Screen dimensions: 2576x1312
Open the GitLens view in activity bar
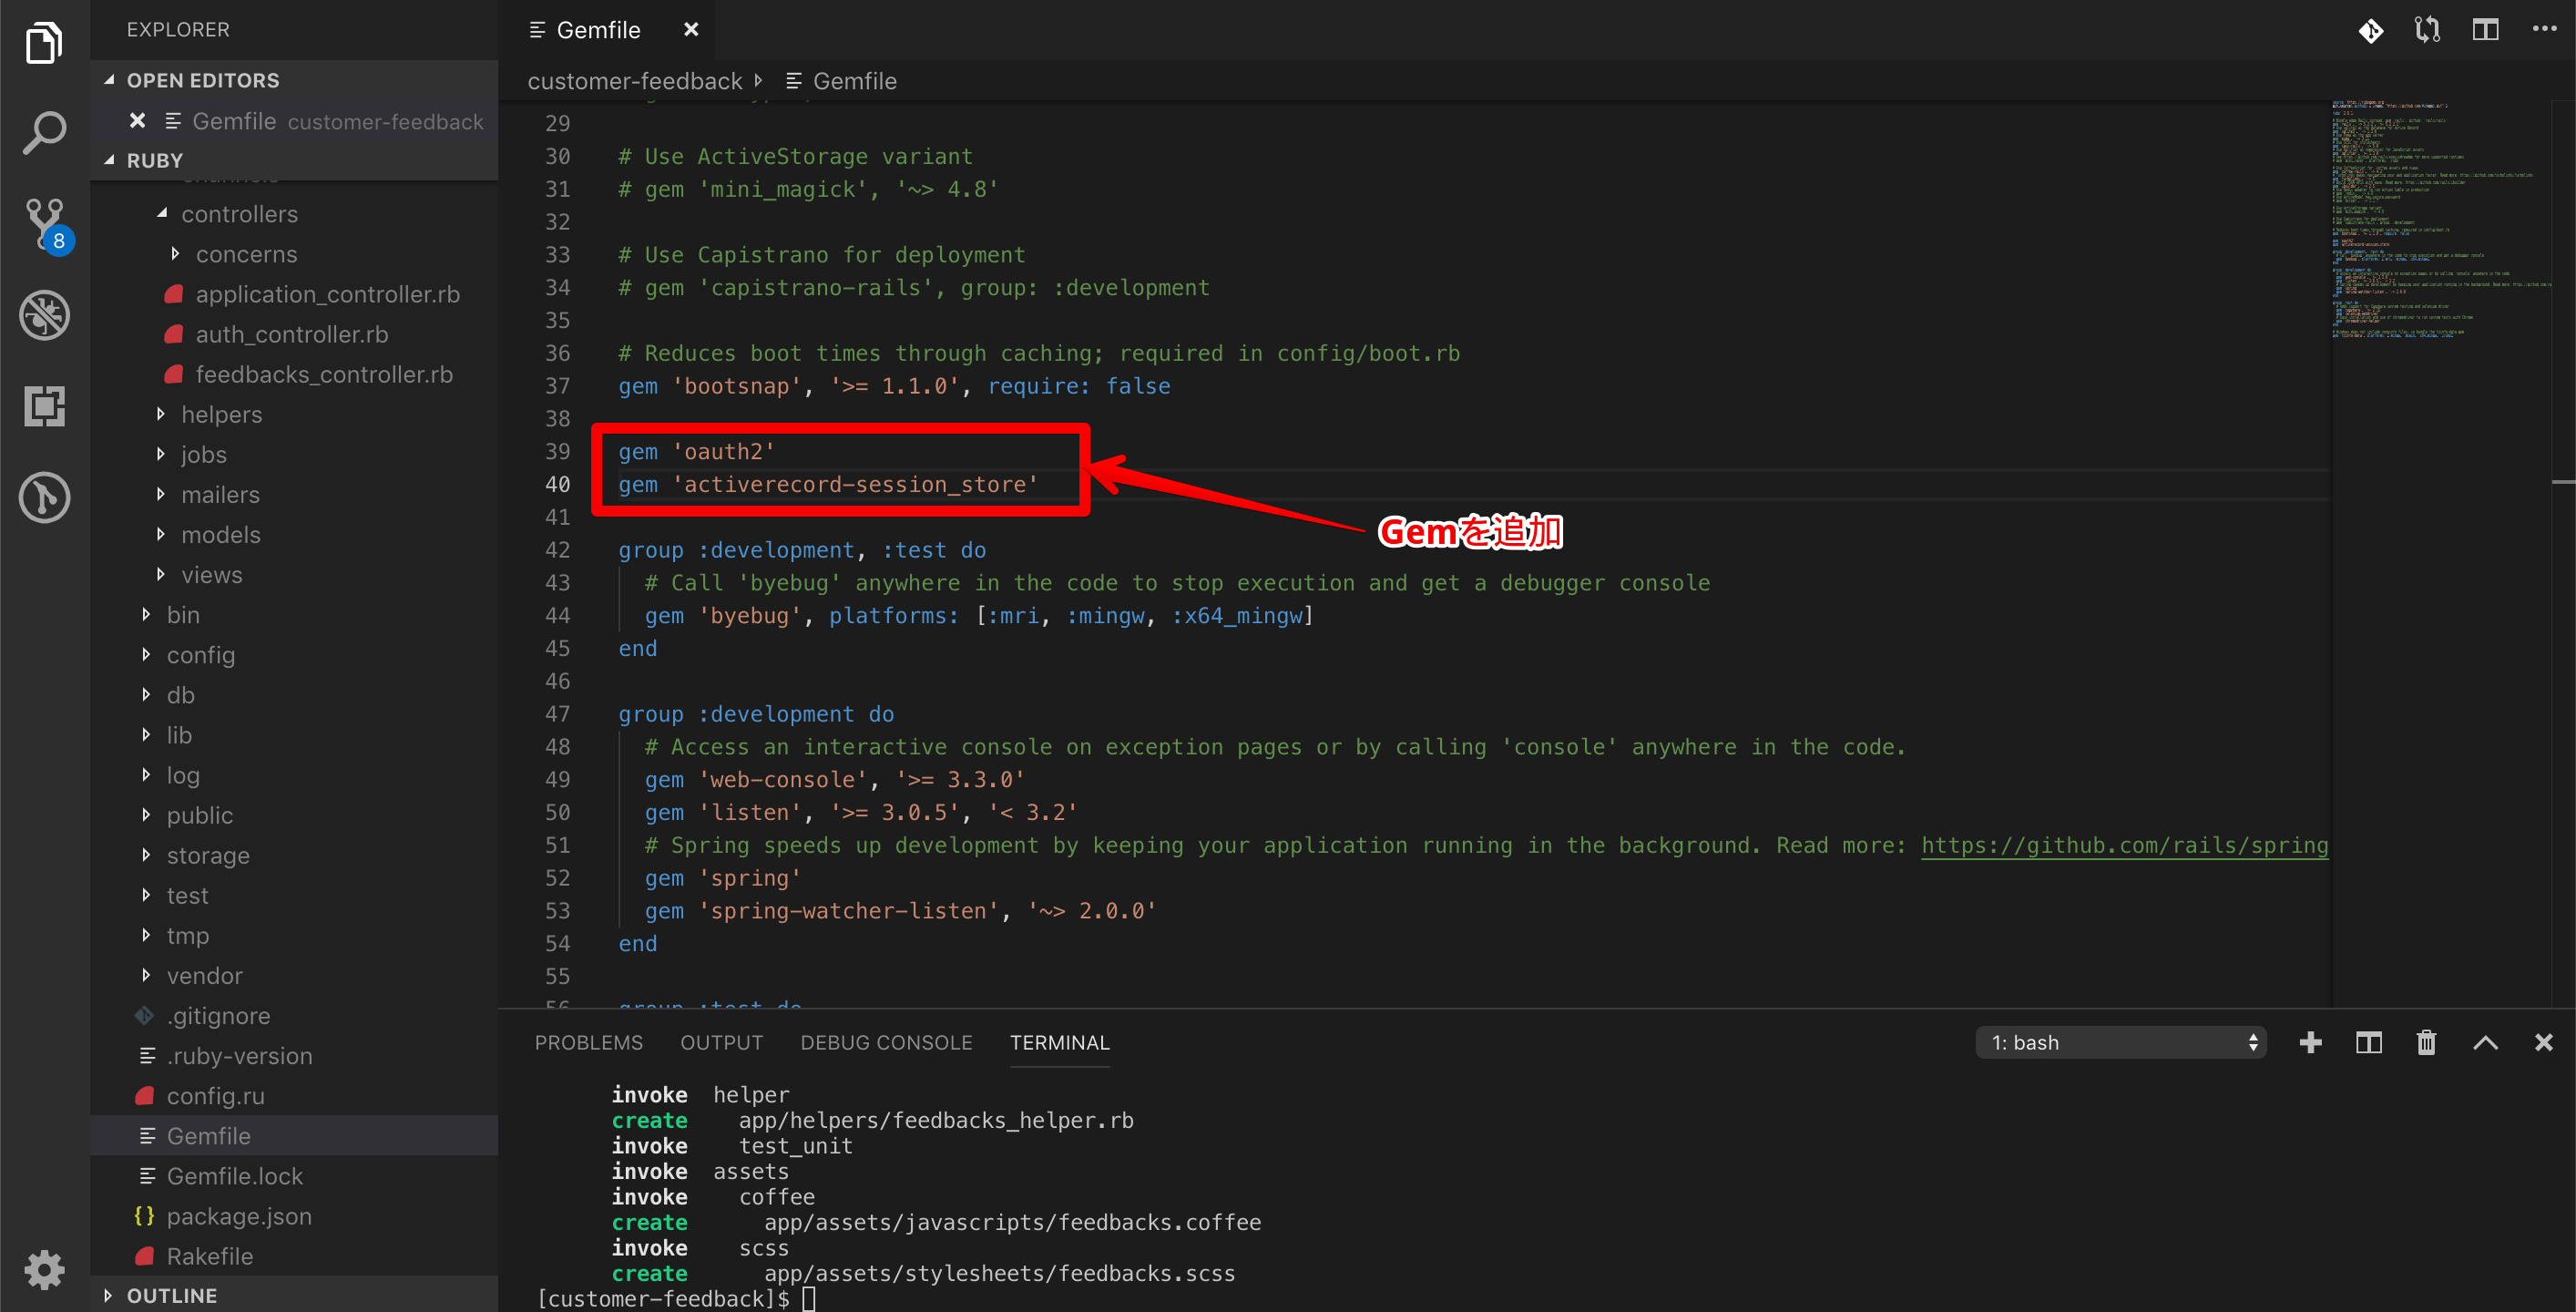(44, 497)
